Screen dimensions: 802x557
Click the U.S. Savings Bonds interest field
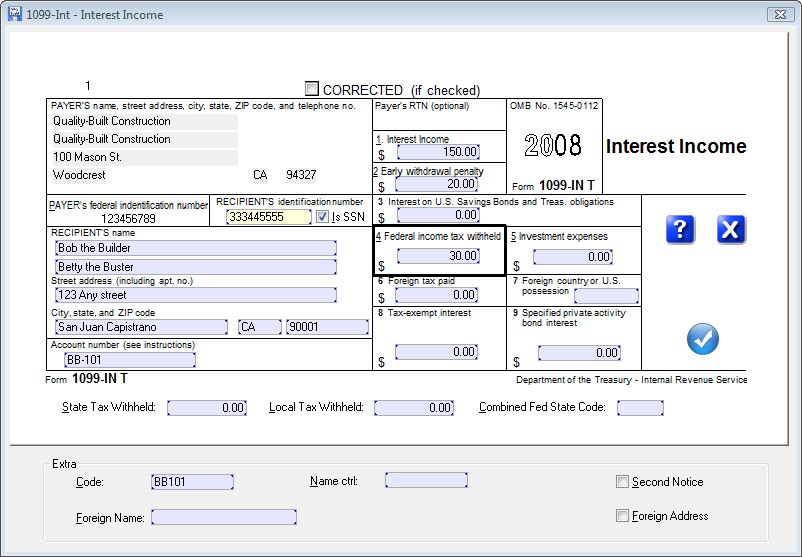438,215
